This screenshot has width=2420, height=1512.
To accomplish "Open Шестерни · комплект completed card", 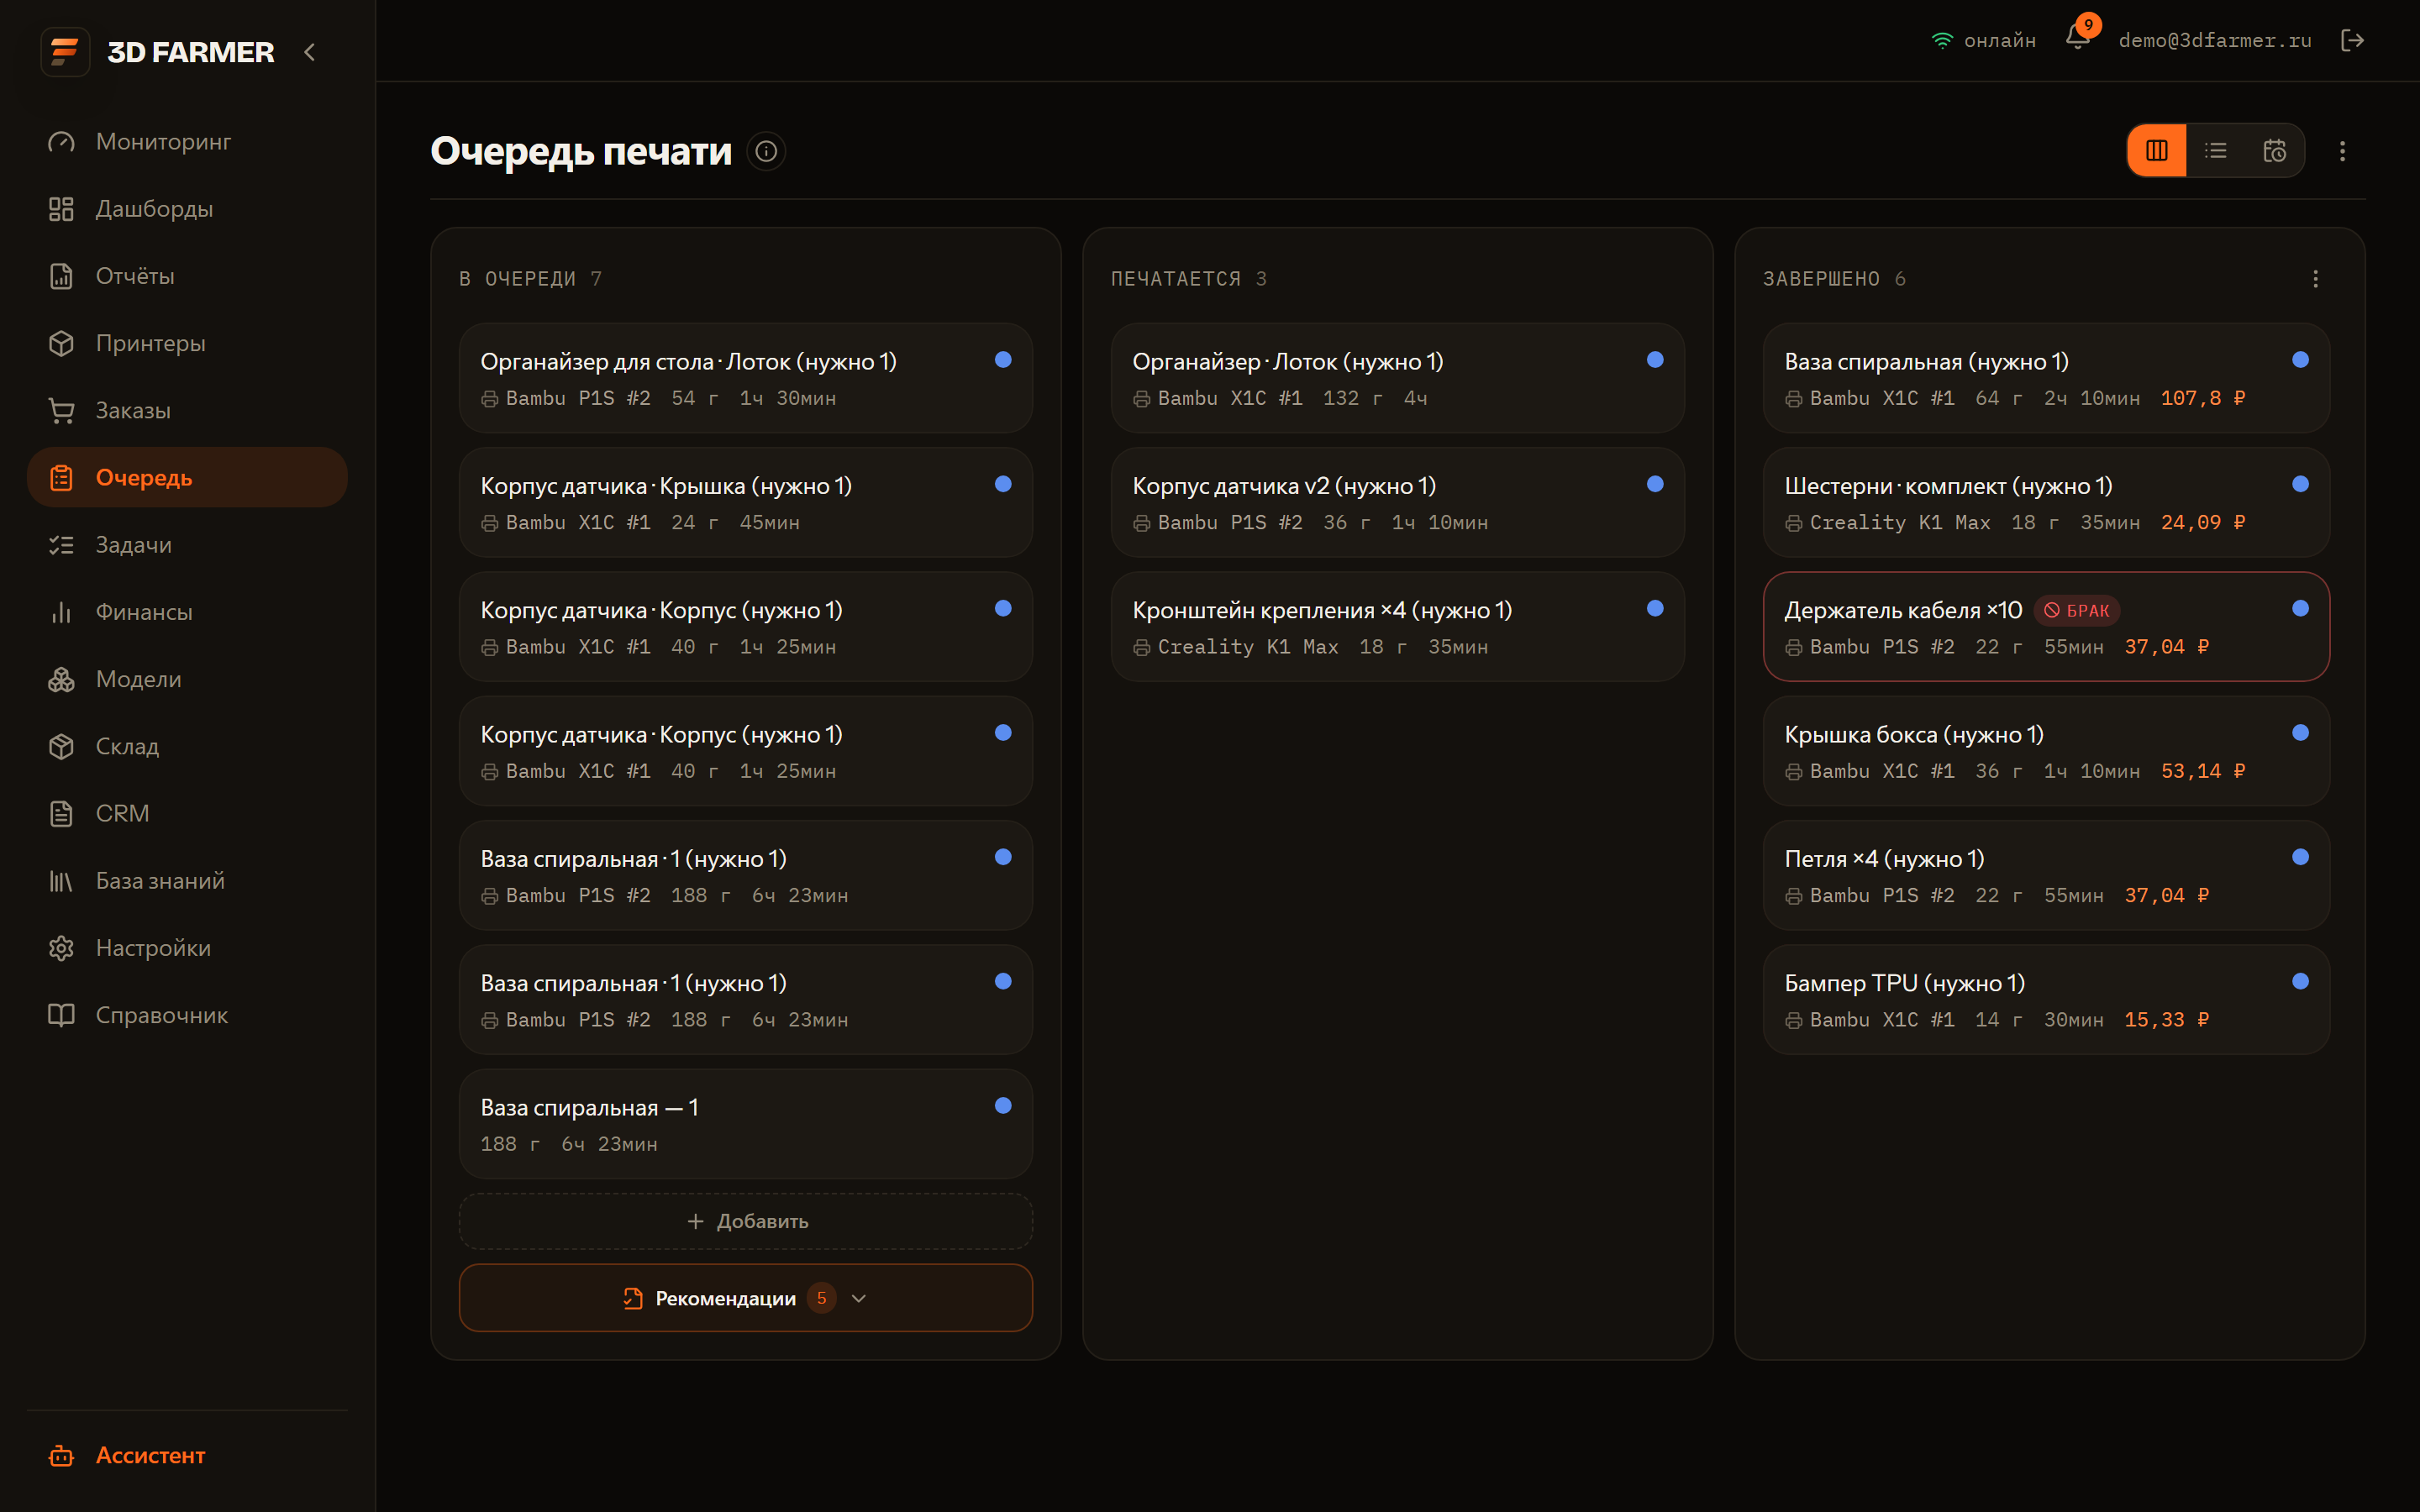I will click(x=2046, y=502).
